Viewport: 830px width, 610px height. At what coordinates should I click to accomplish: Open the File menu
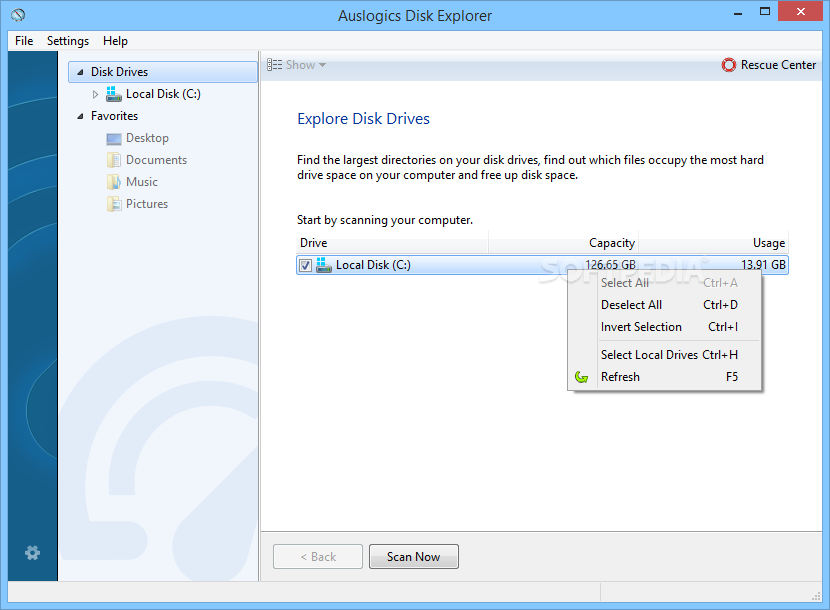click(24, 41)
